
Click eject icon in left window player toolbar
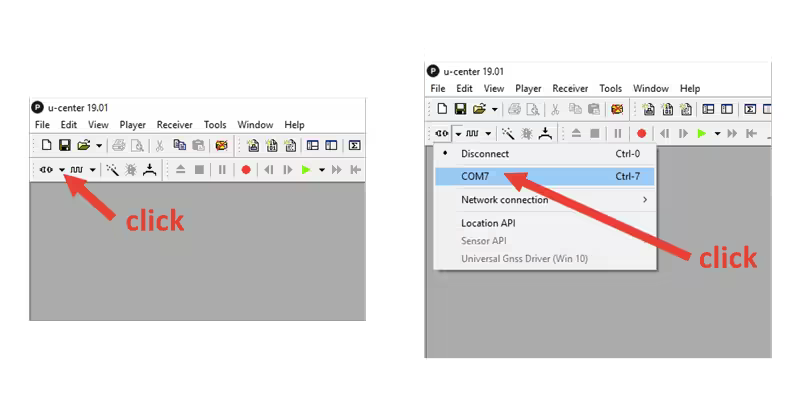click(x=180, y=170)
